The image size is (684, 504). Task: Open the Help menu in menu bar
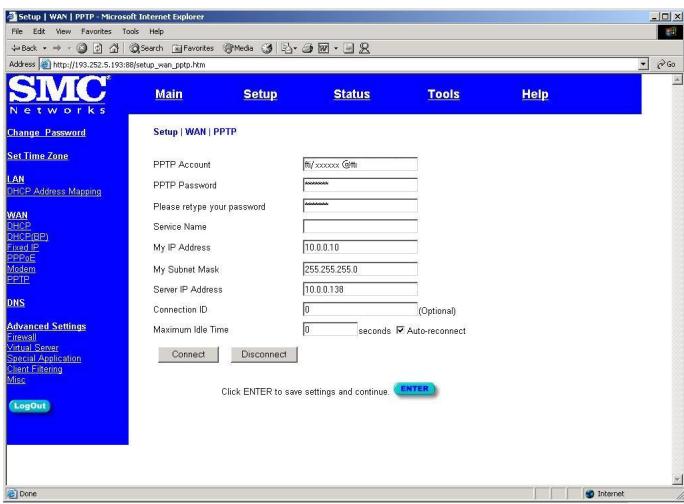tap(156, 31)
